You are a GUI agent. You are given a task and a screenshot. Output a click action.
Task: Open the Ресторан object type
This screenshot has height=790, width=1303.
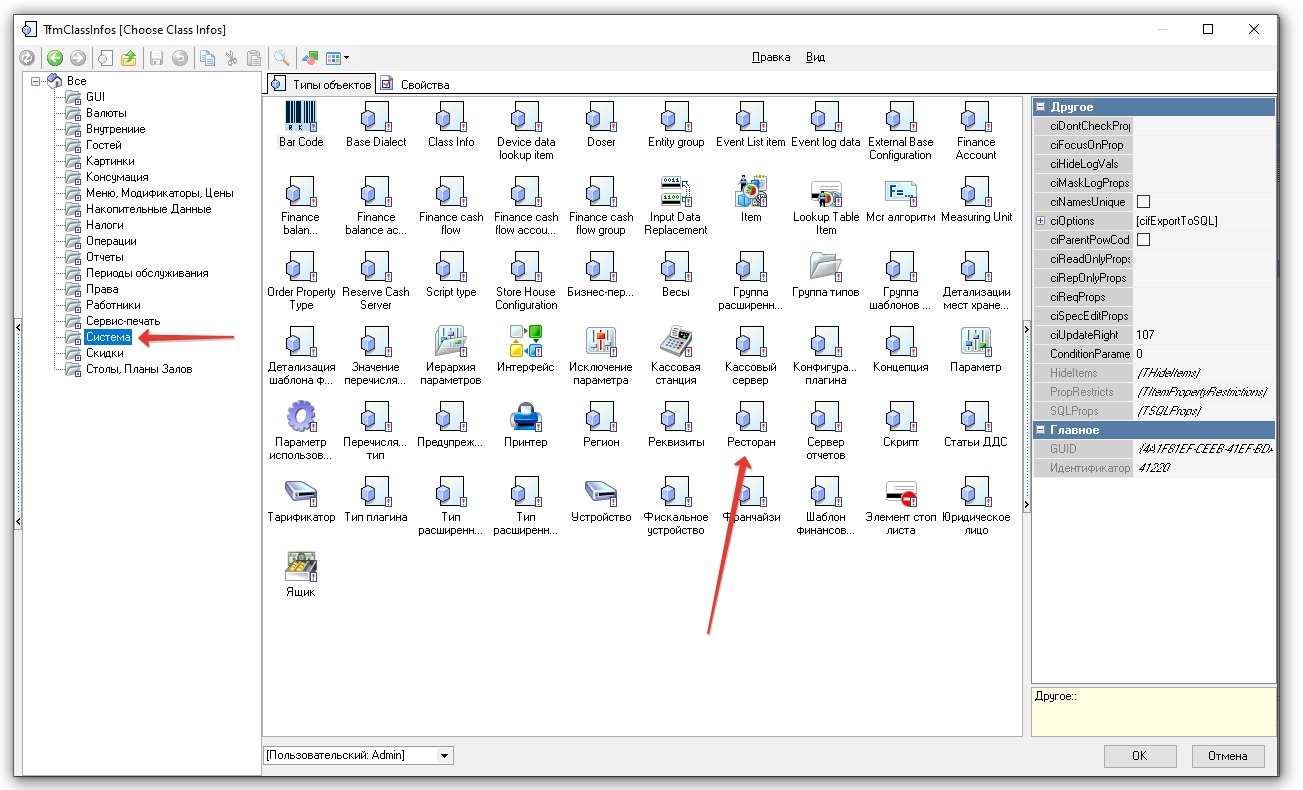click(751, 424)
